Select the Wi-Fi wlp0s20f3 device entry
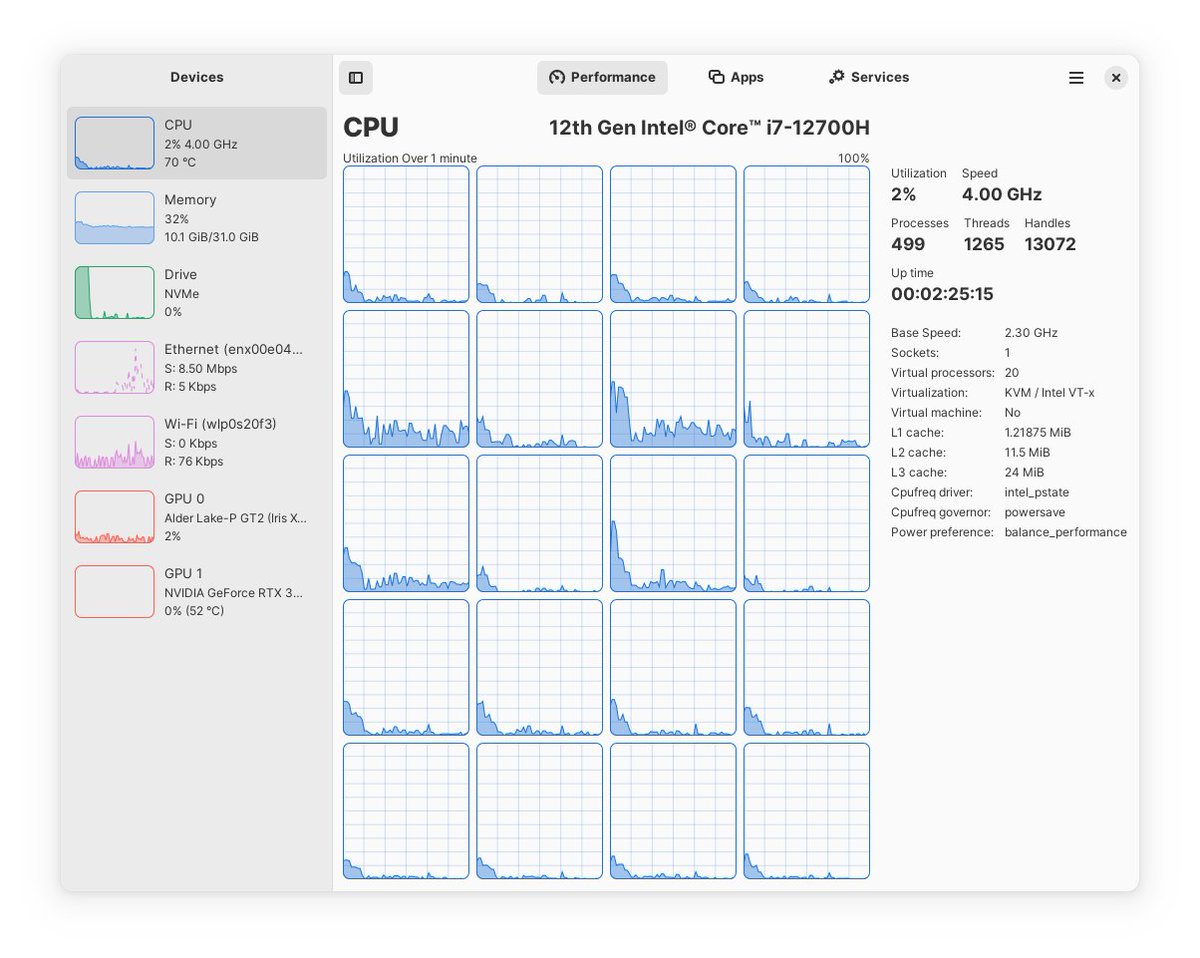Viewport: 1200px width, 958px height. tap(197, 442)
